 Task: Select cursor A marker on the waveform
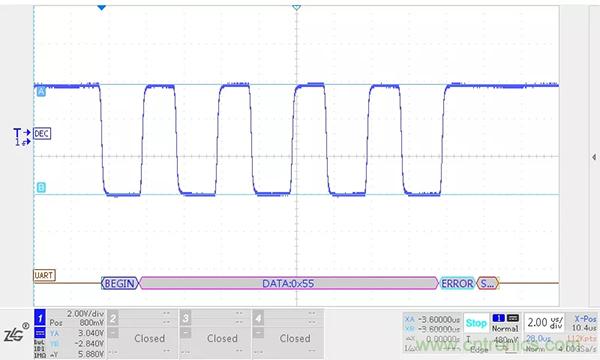41,92
